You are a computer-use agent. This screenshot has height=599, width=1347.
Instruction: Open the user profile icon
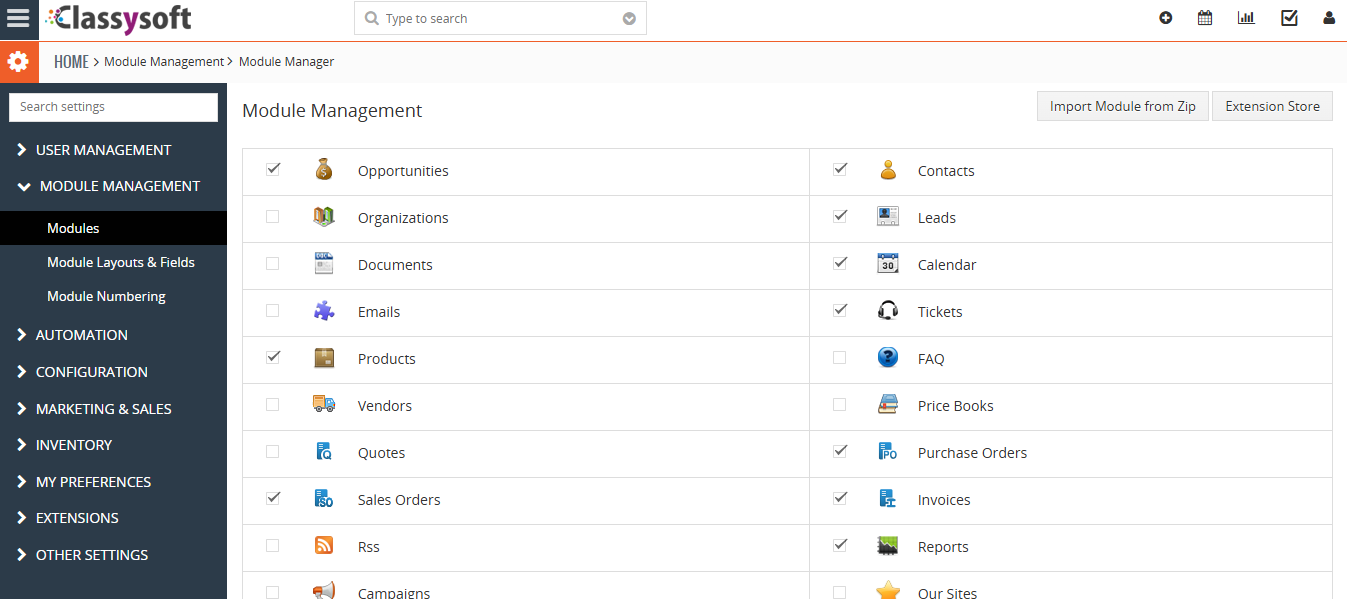point(1329,18)
